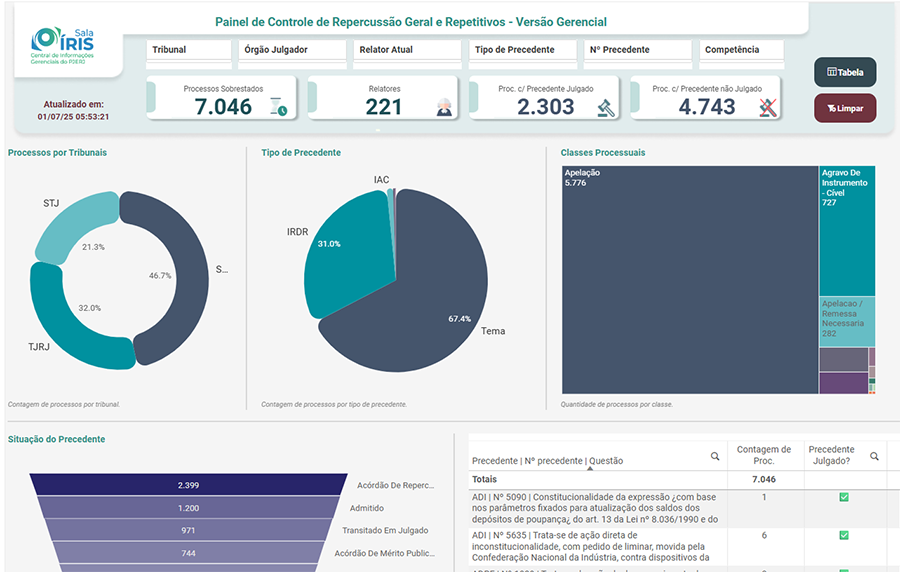Click the green checkmark for ADI Nº 5635

coord(844,535)
